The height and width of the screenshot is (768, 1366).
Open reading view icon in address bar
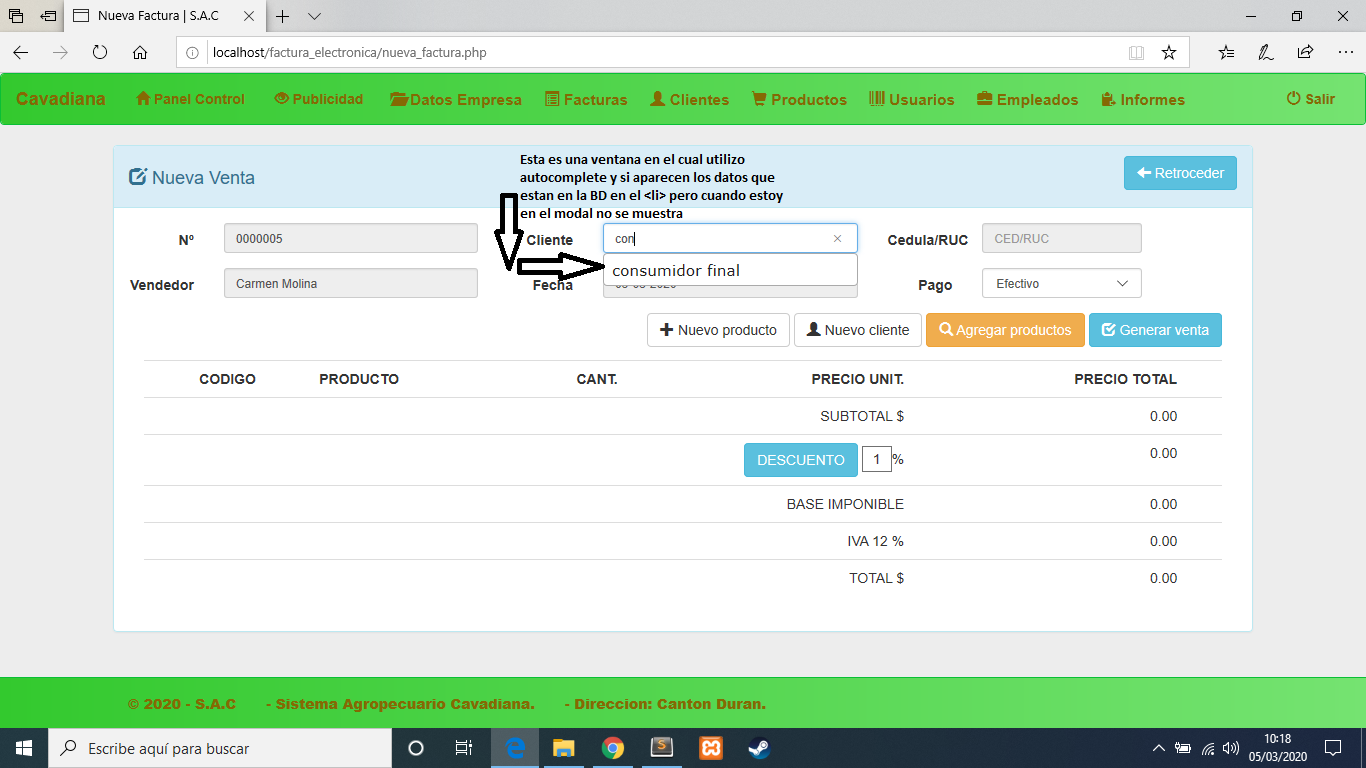click(x=1136, y=53)
